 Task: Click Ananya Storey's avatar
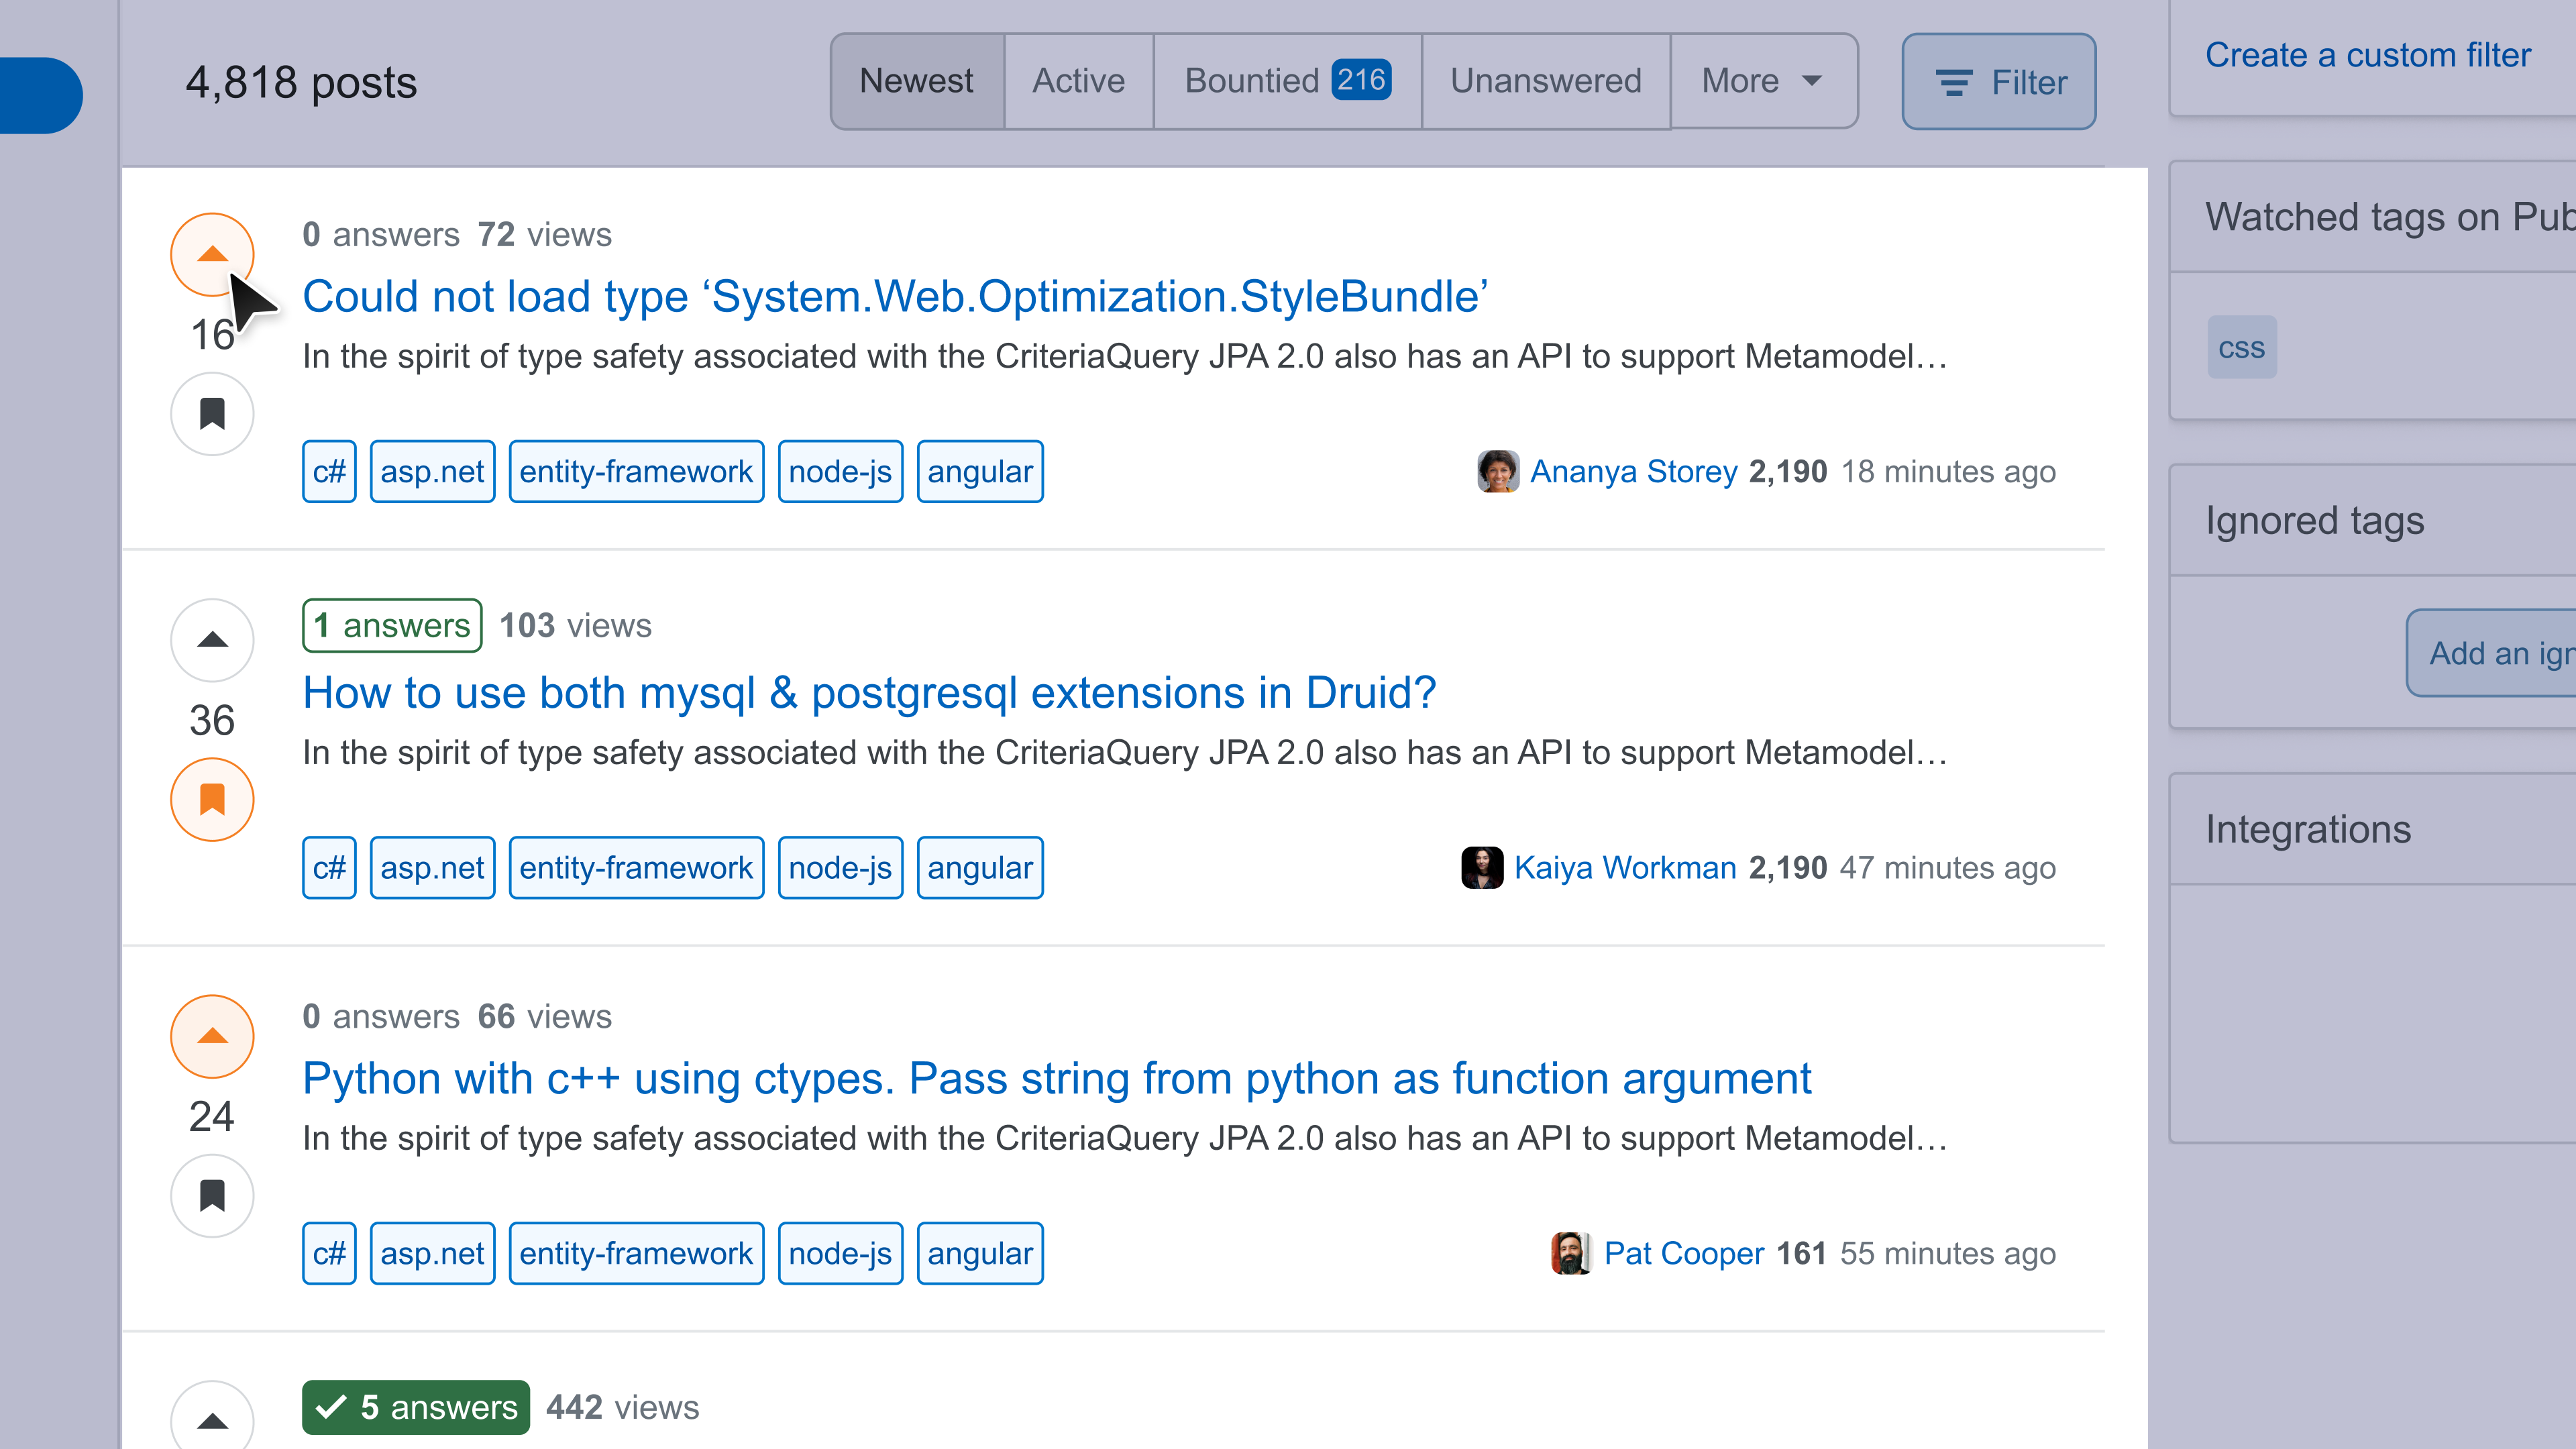click(x=1497, y=471)
